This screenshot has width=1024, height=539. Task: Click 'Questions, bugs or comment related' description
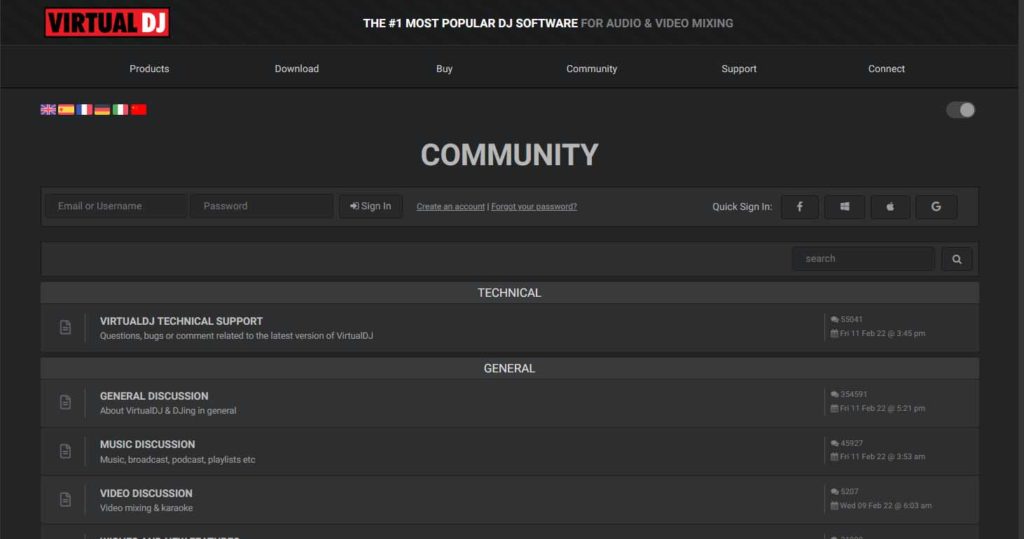click(236, 336)
